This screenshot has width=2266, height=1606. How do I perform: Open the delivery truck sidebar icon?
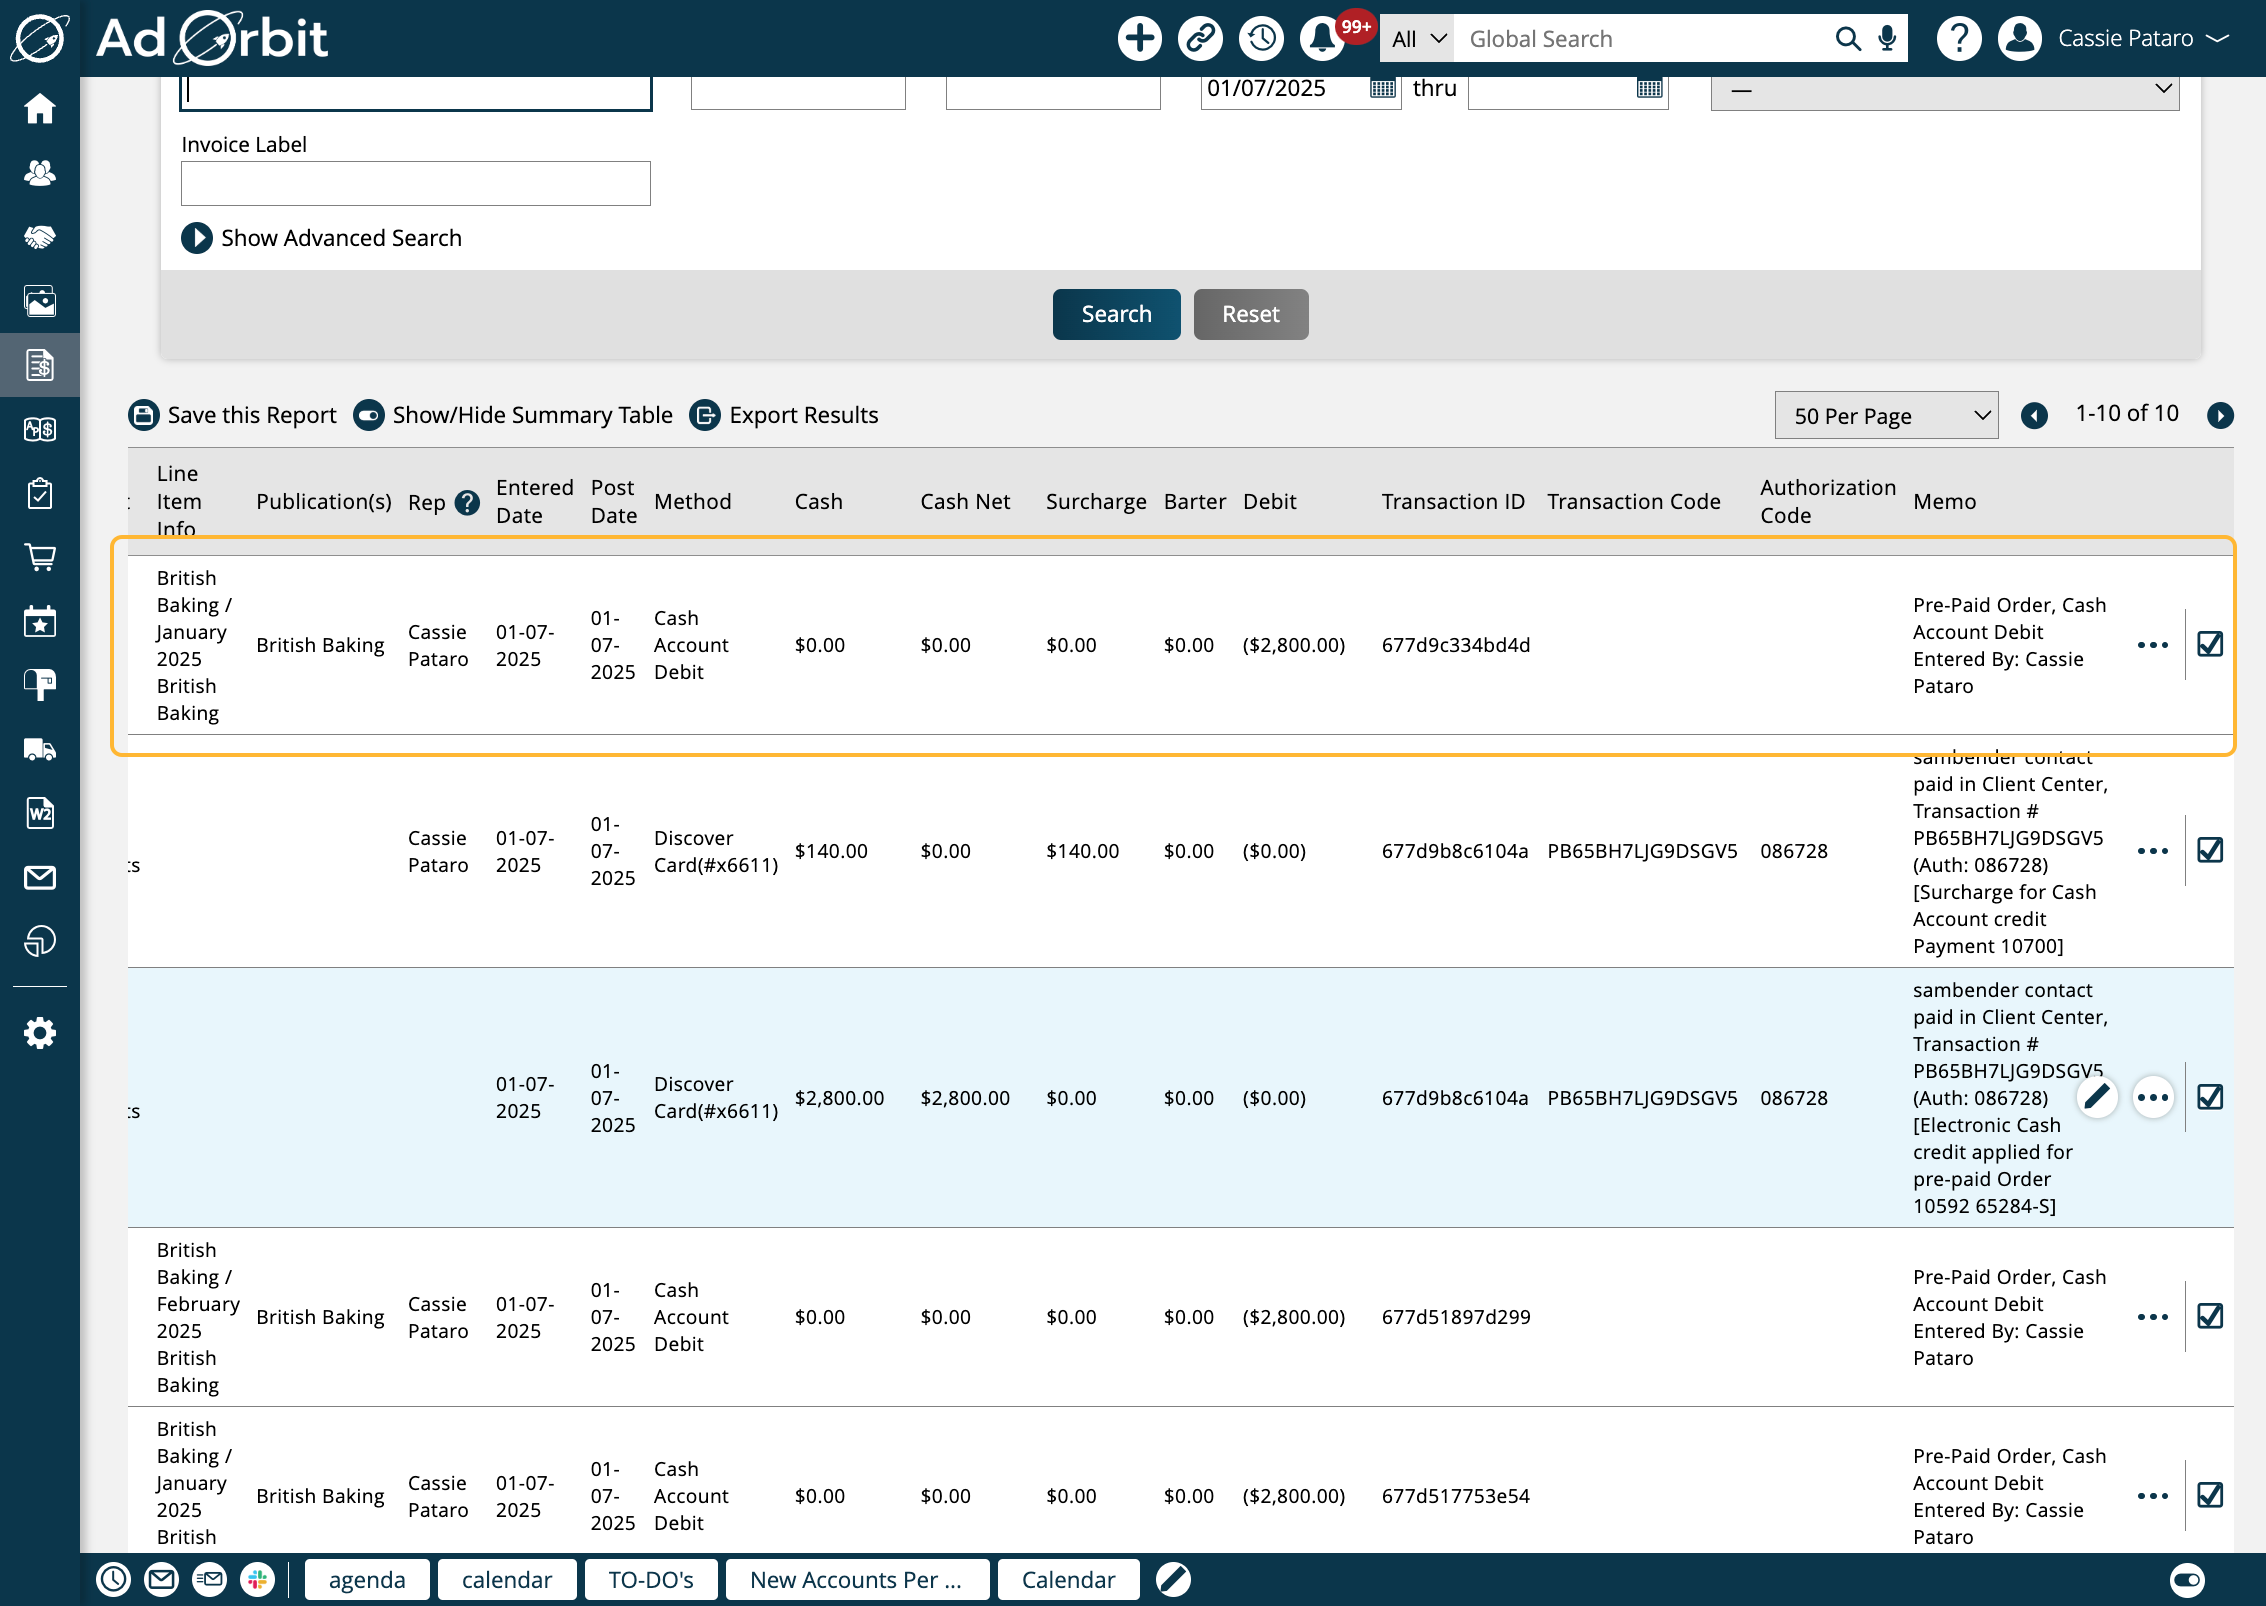(x=40, y=749)
